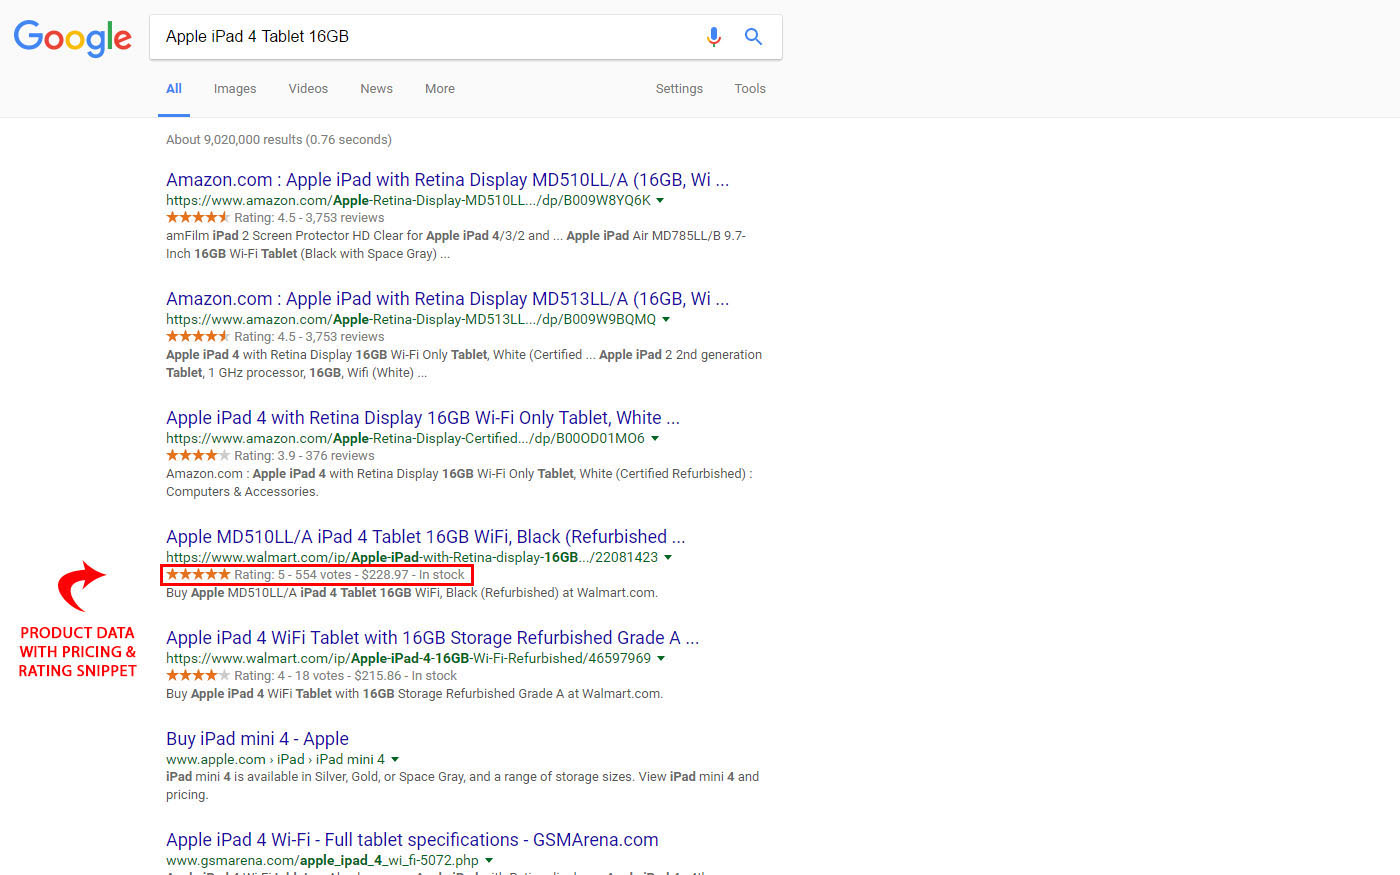
Task: Switch to the Images tab
Action: click(235, 89)
